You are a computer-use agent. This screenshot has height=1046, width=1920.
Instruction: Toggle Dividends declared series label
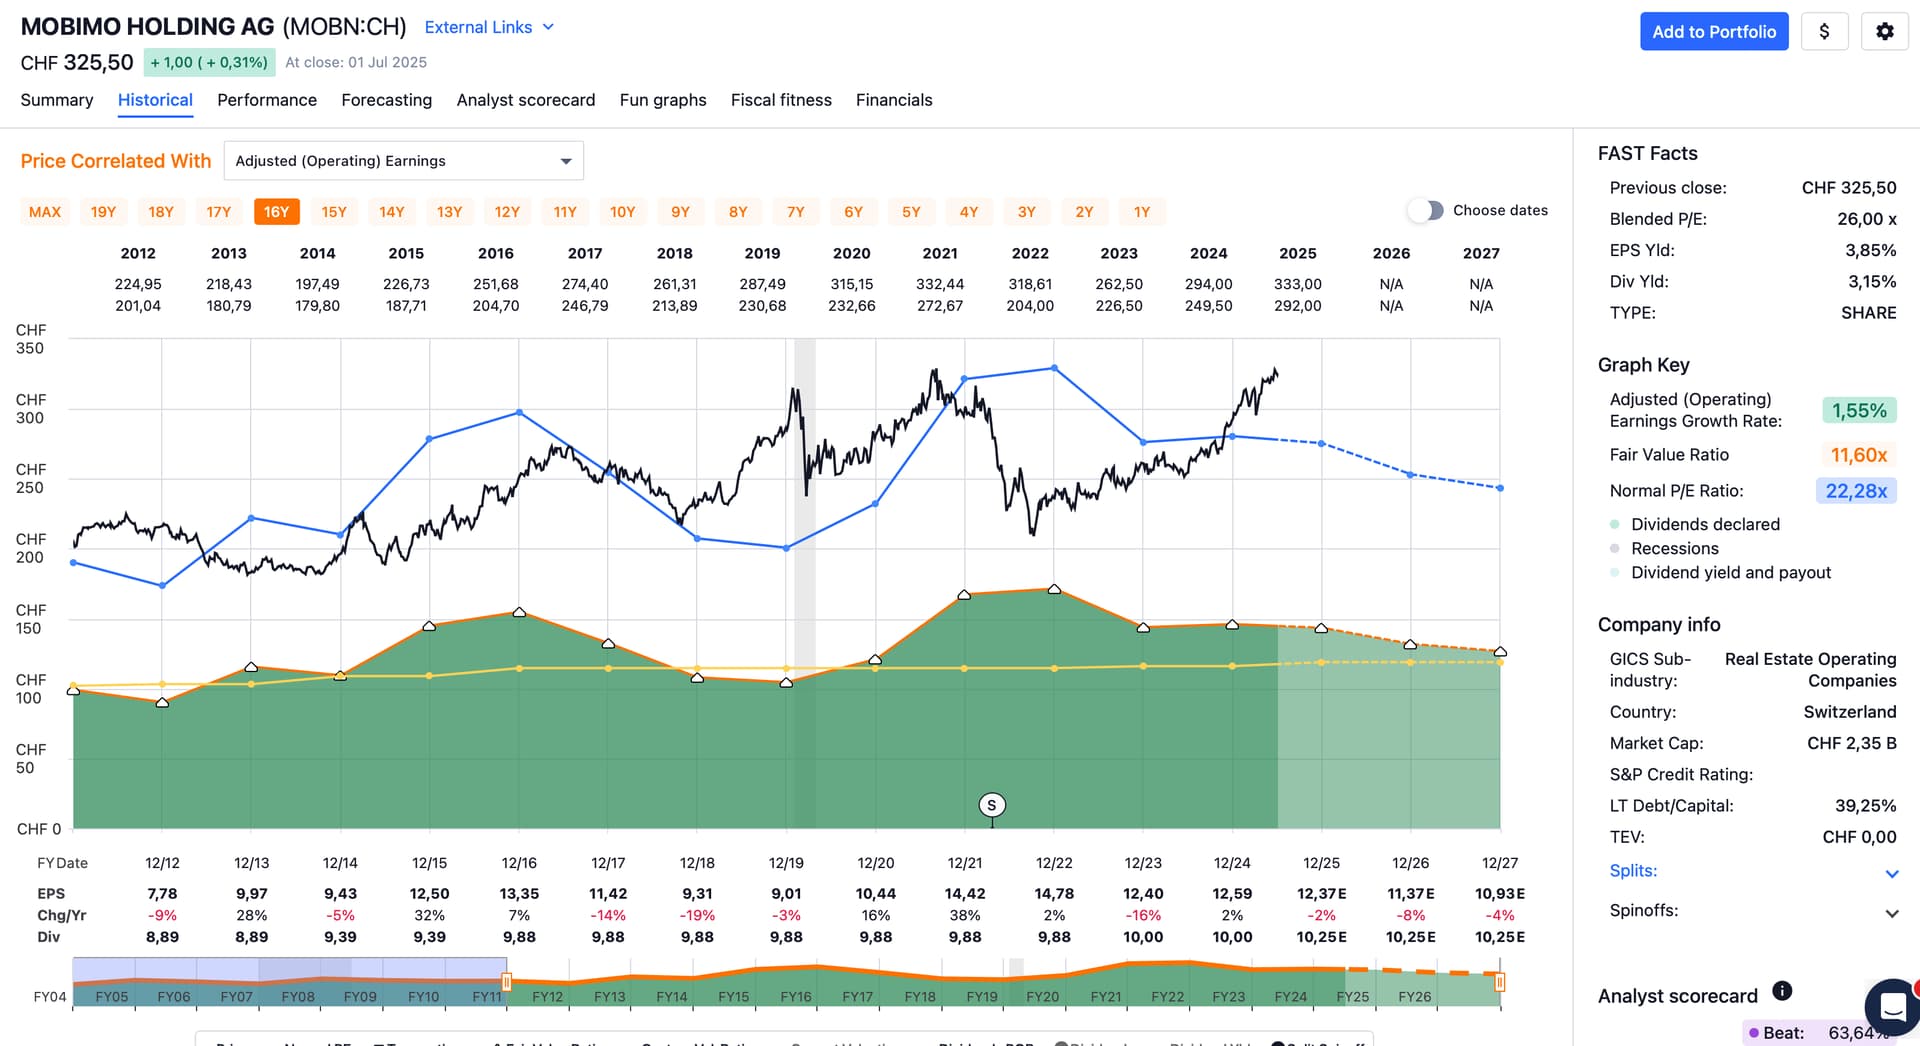(1705, 524)
